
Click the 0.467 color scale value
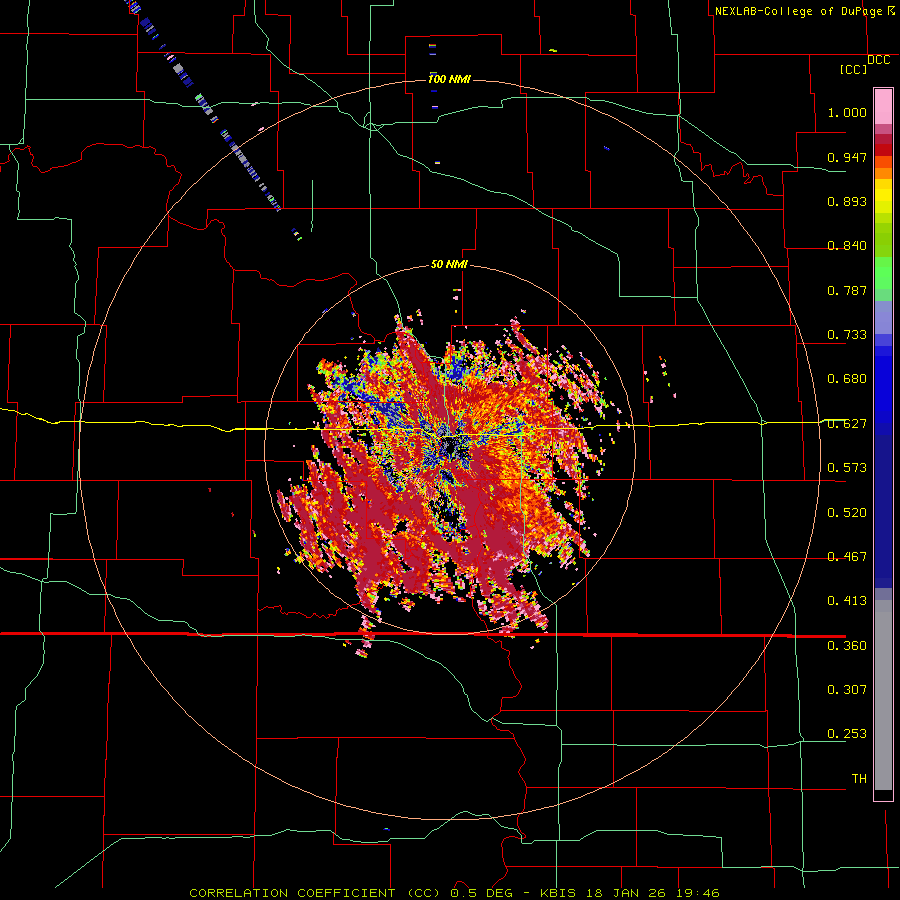click(x=847, y=557)
